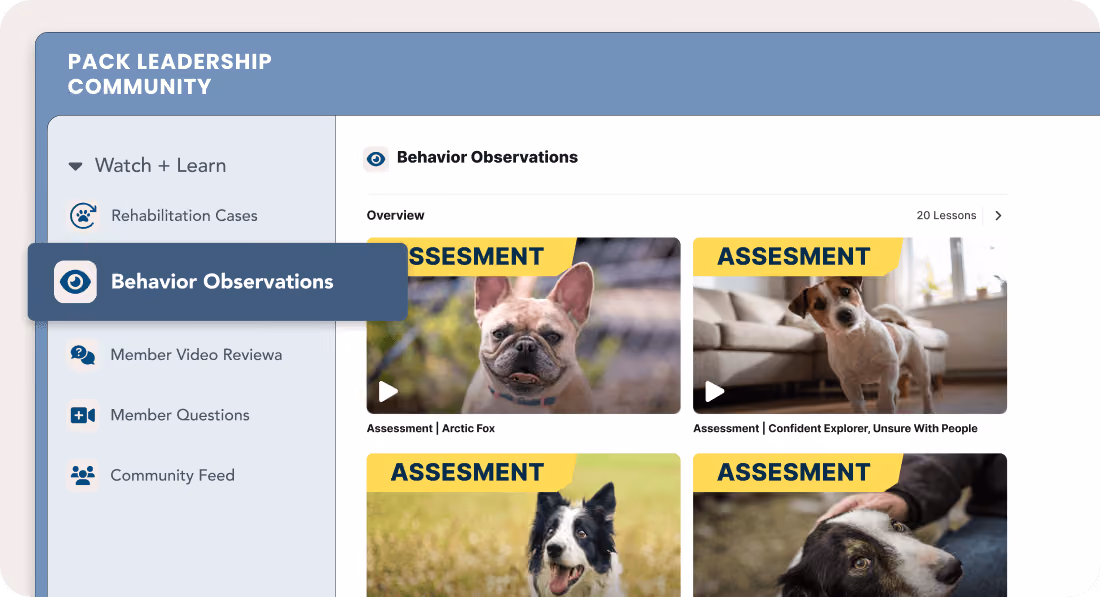1100x597 pixels.
Task: Click the Behavior Observations main content heading
Action: click(x=488, y=157)
